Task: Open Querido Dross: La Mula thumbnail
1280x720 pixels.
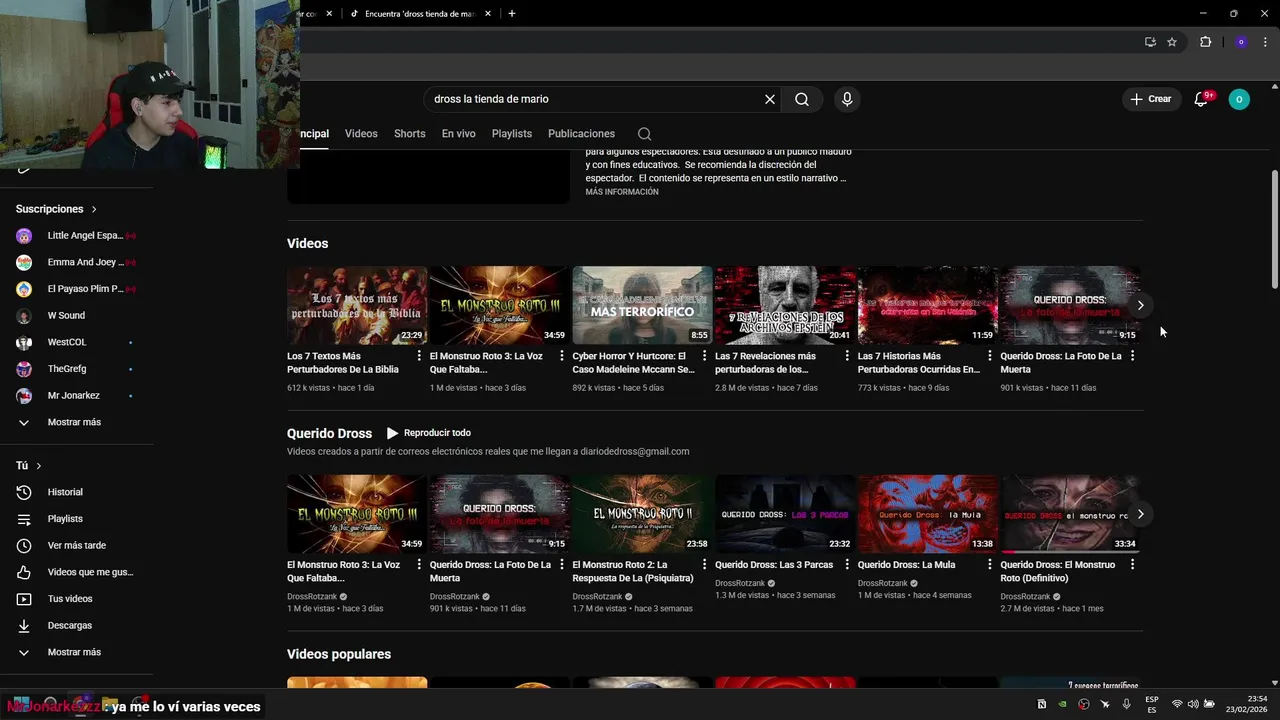Action: [928, 514]
